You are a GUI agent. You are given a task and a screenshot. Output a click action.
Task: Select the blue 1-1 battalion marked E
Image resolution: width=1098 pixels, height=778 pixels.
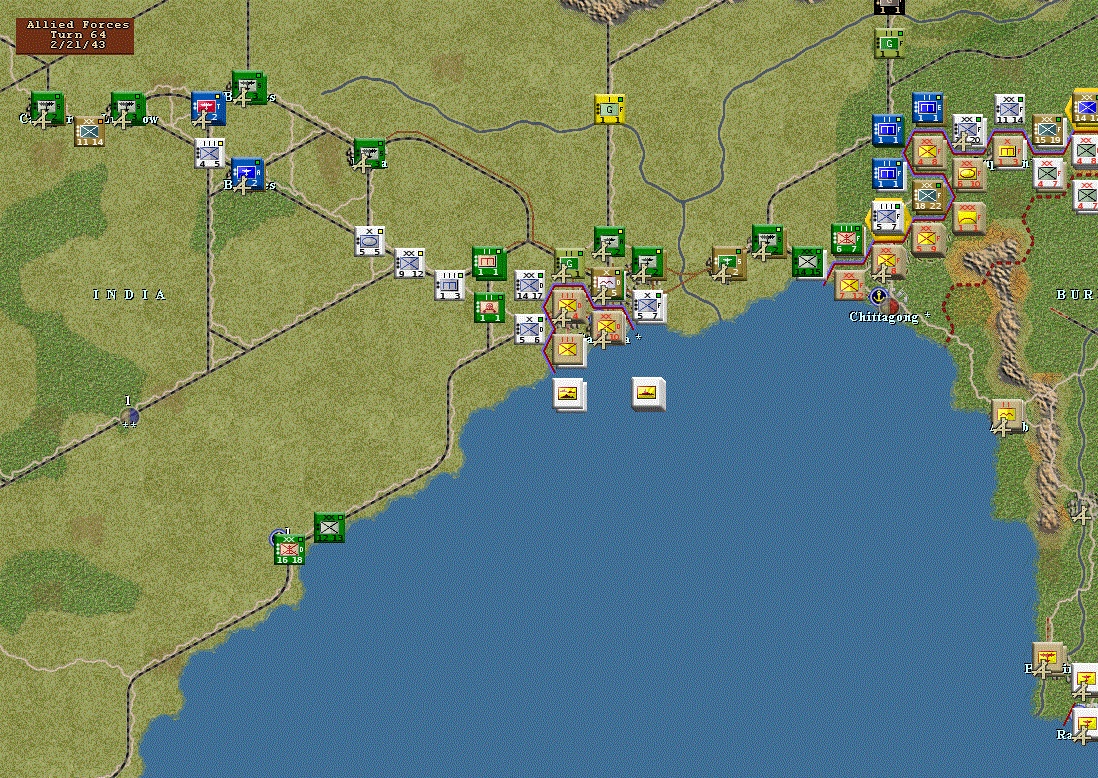click(x=929, y=109)
